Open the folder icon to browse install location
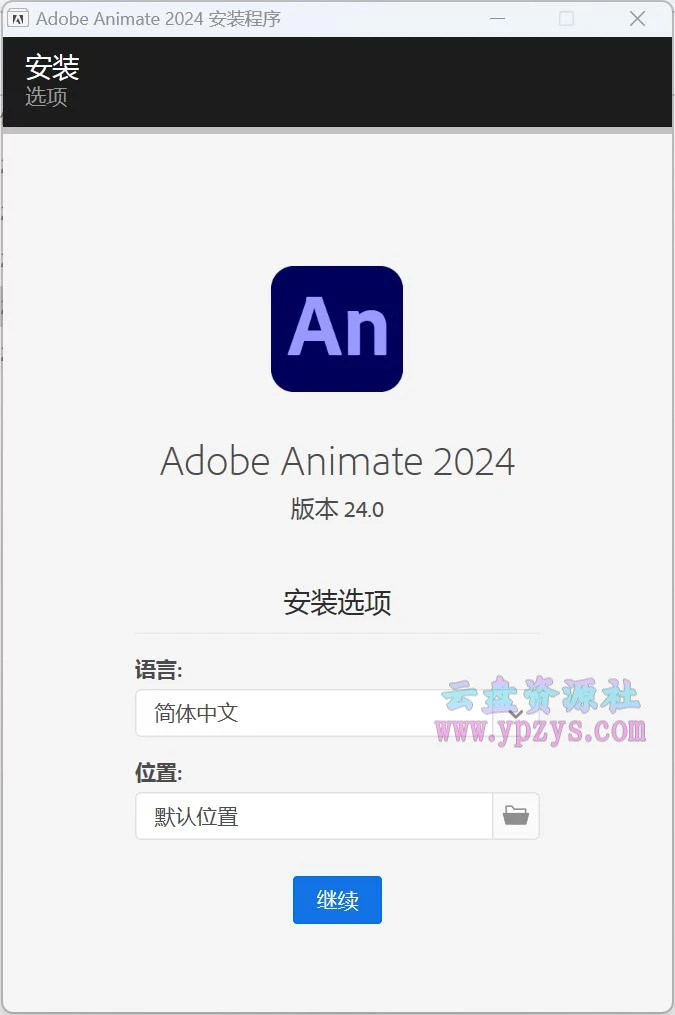The image size is (675, 1015). tap(515, 816)
